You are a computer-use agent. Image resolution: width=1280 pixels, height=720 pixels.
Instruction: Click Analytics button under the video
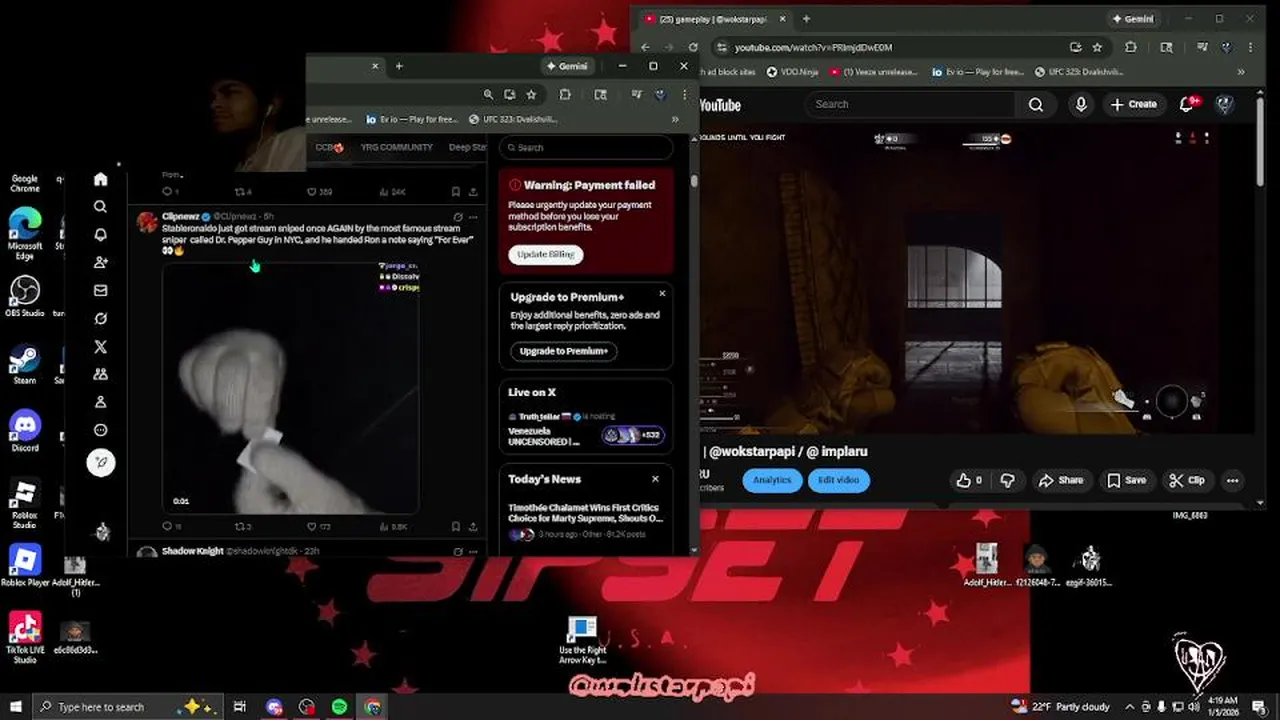[x=772, y=480]
